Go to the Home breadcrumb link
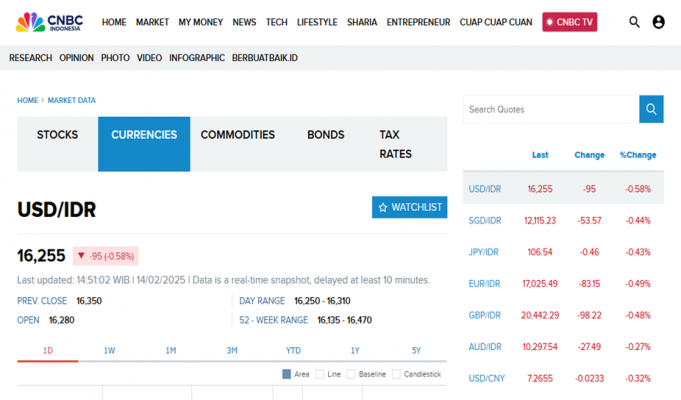Viewport: 681px width, 400px height. pyautogui.click(x=27, y=100)
